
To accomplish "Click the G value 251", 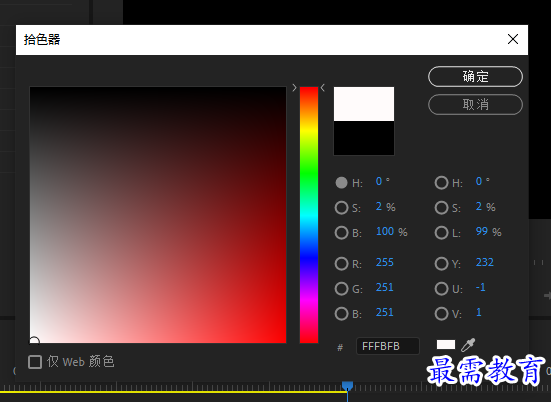I will [385, 287].
